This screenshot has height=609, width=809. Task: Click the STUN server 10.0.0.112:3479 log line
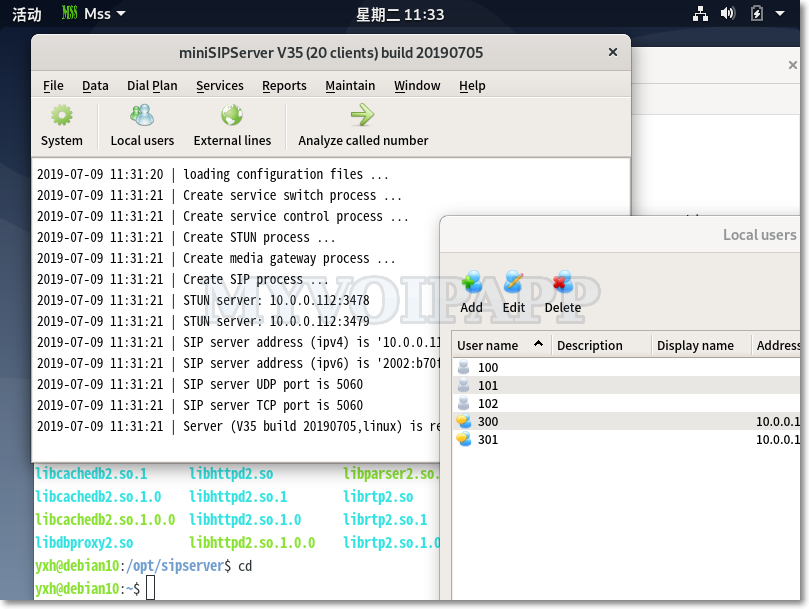coord(203,322)
